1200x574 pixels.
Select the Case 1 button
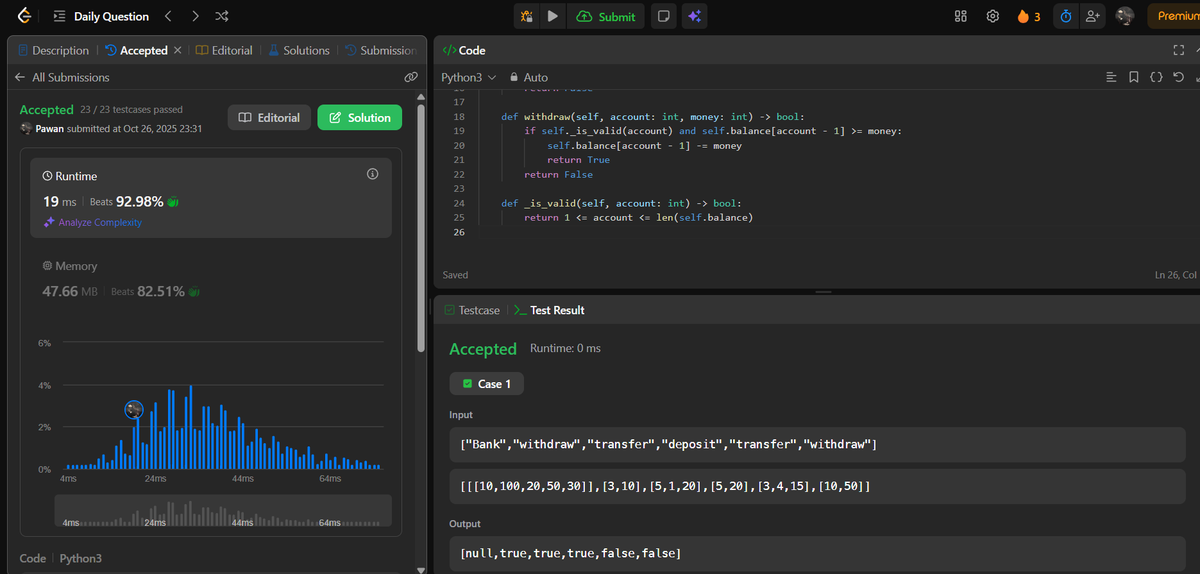pos(486,384)
